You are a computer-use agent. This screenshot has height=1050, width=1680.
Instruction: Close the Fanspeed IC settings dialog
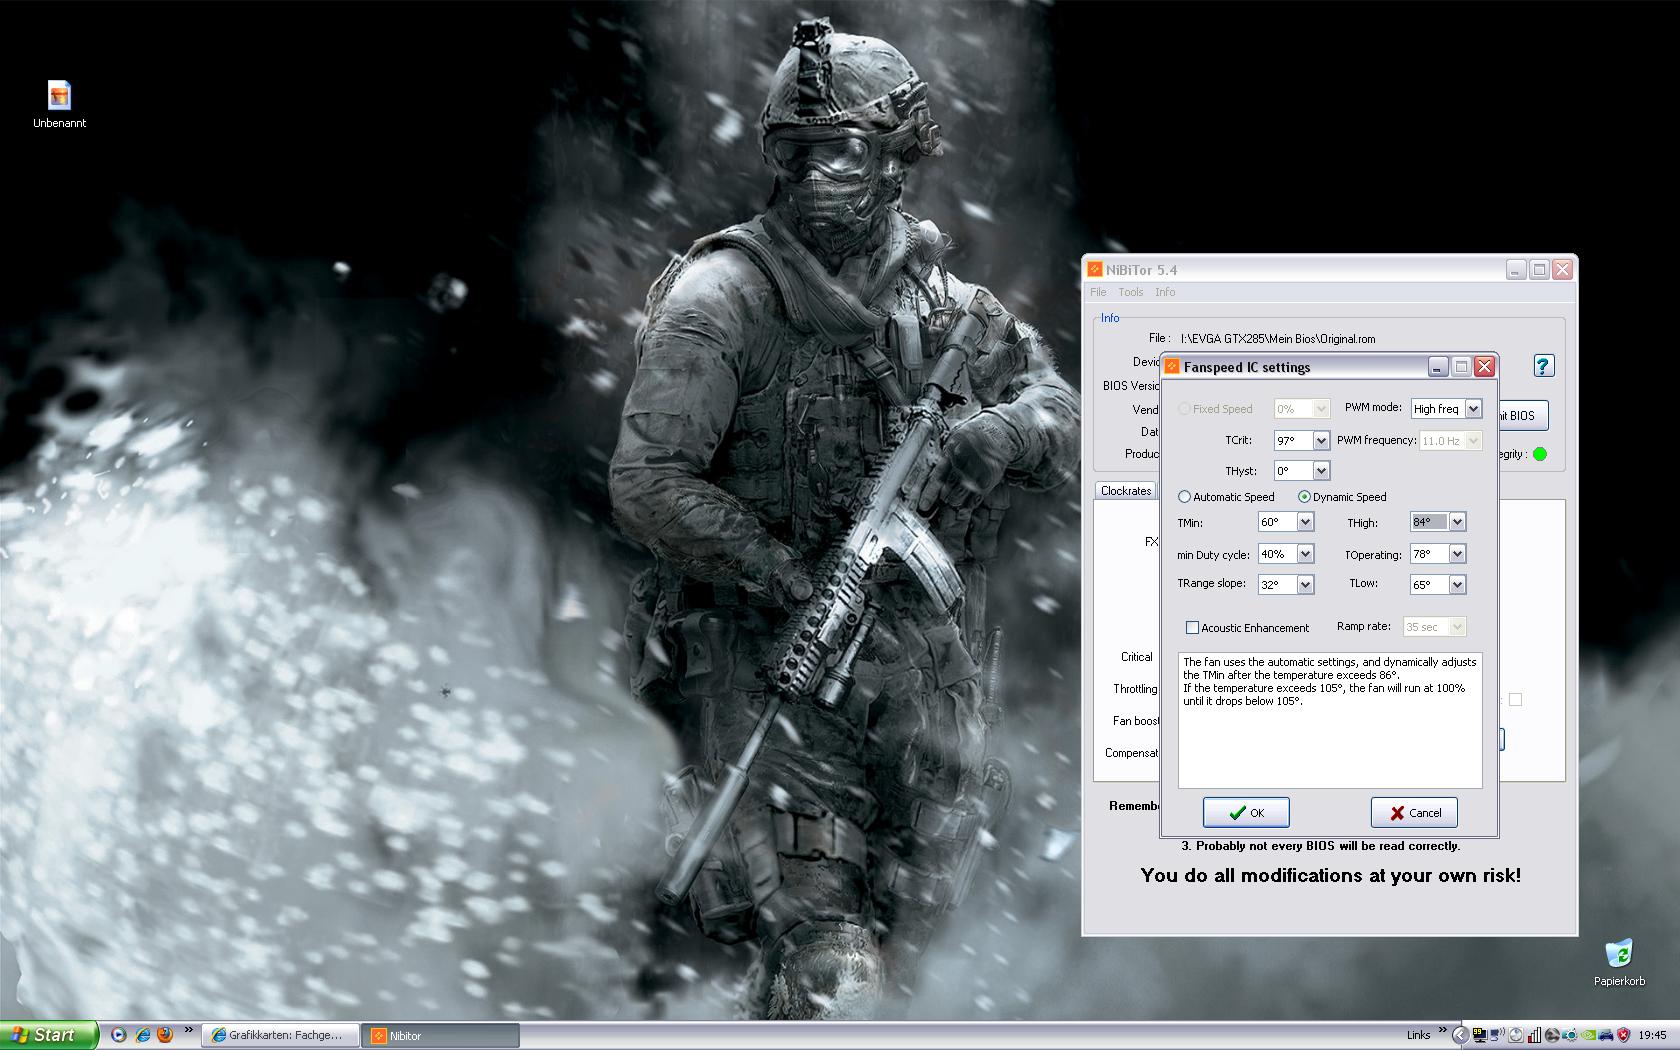click(x=1484, y=367)
